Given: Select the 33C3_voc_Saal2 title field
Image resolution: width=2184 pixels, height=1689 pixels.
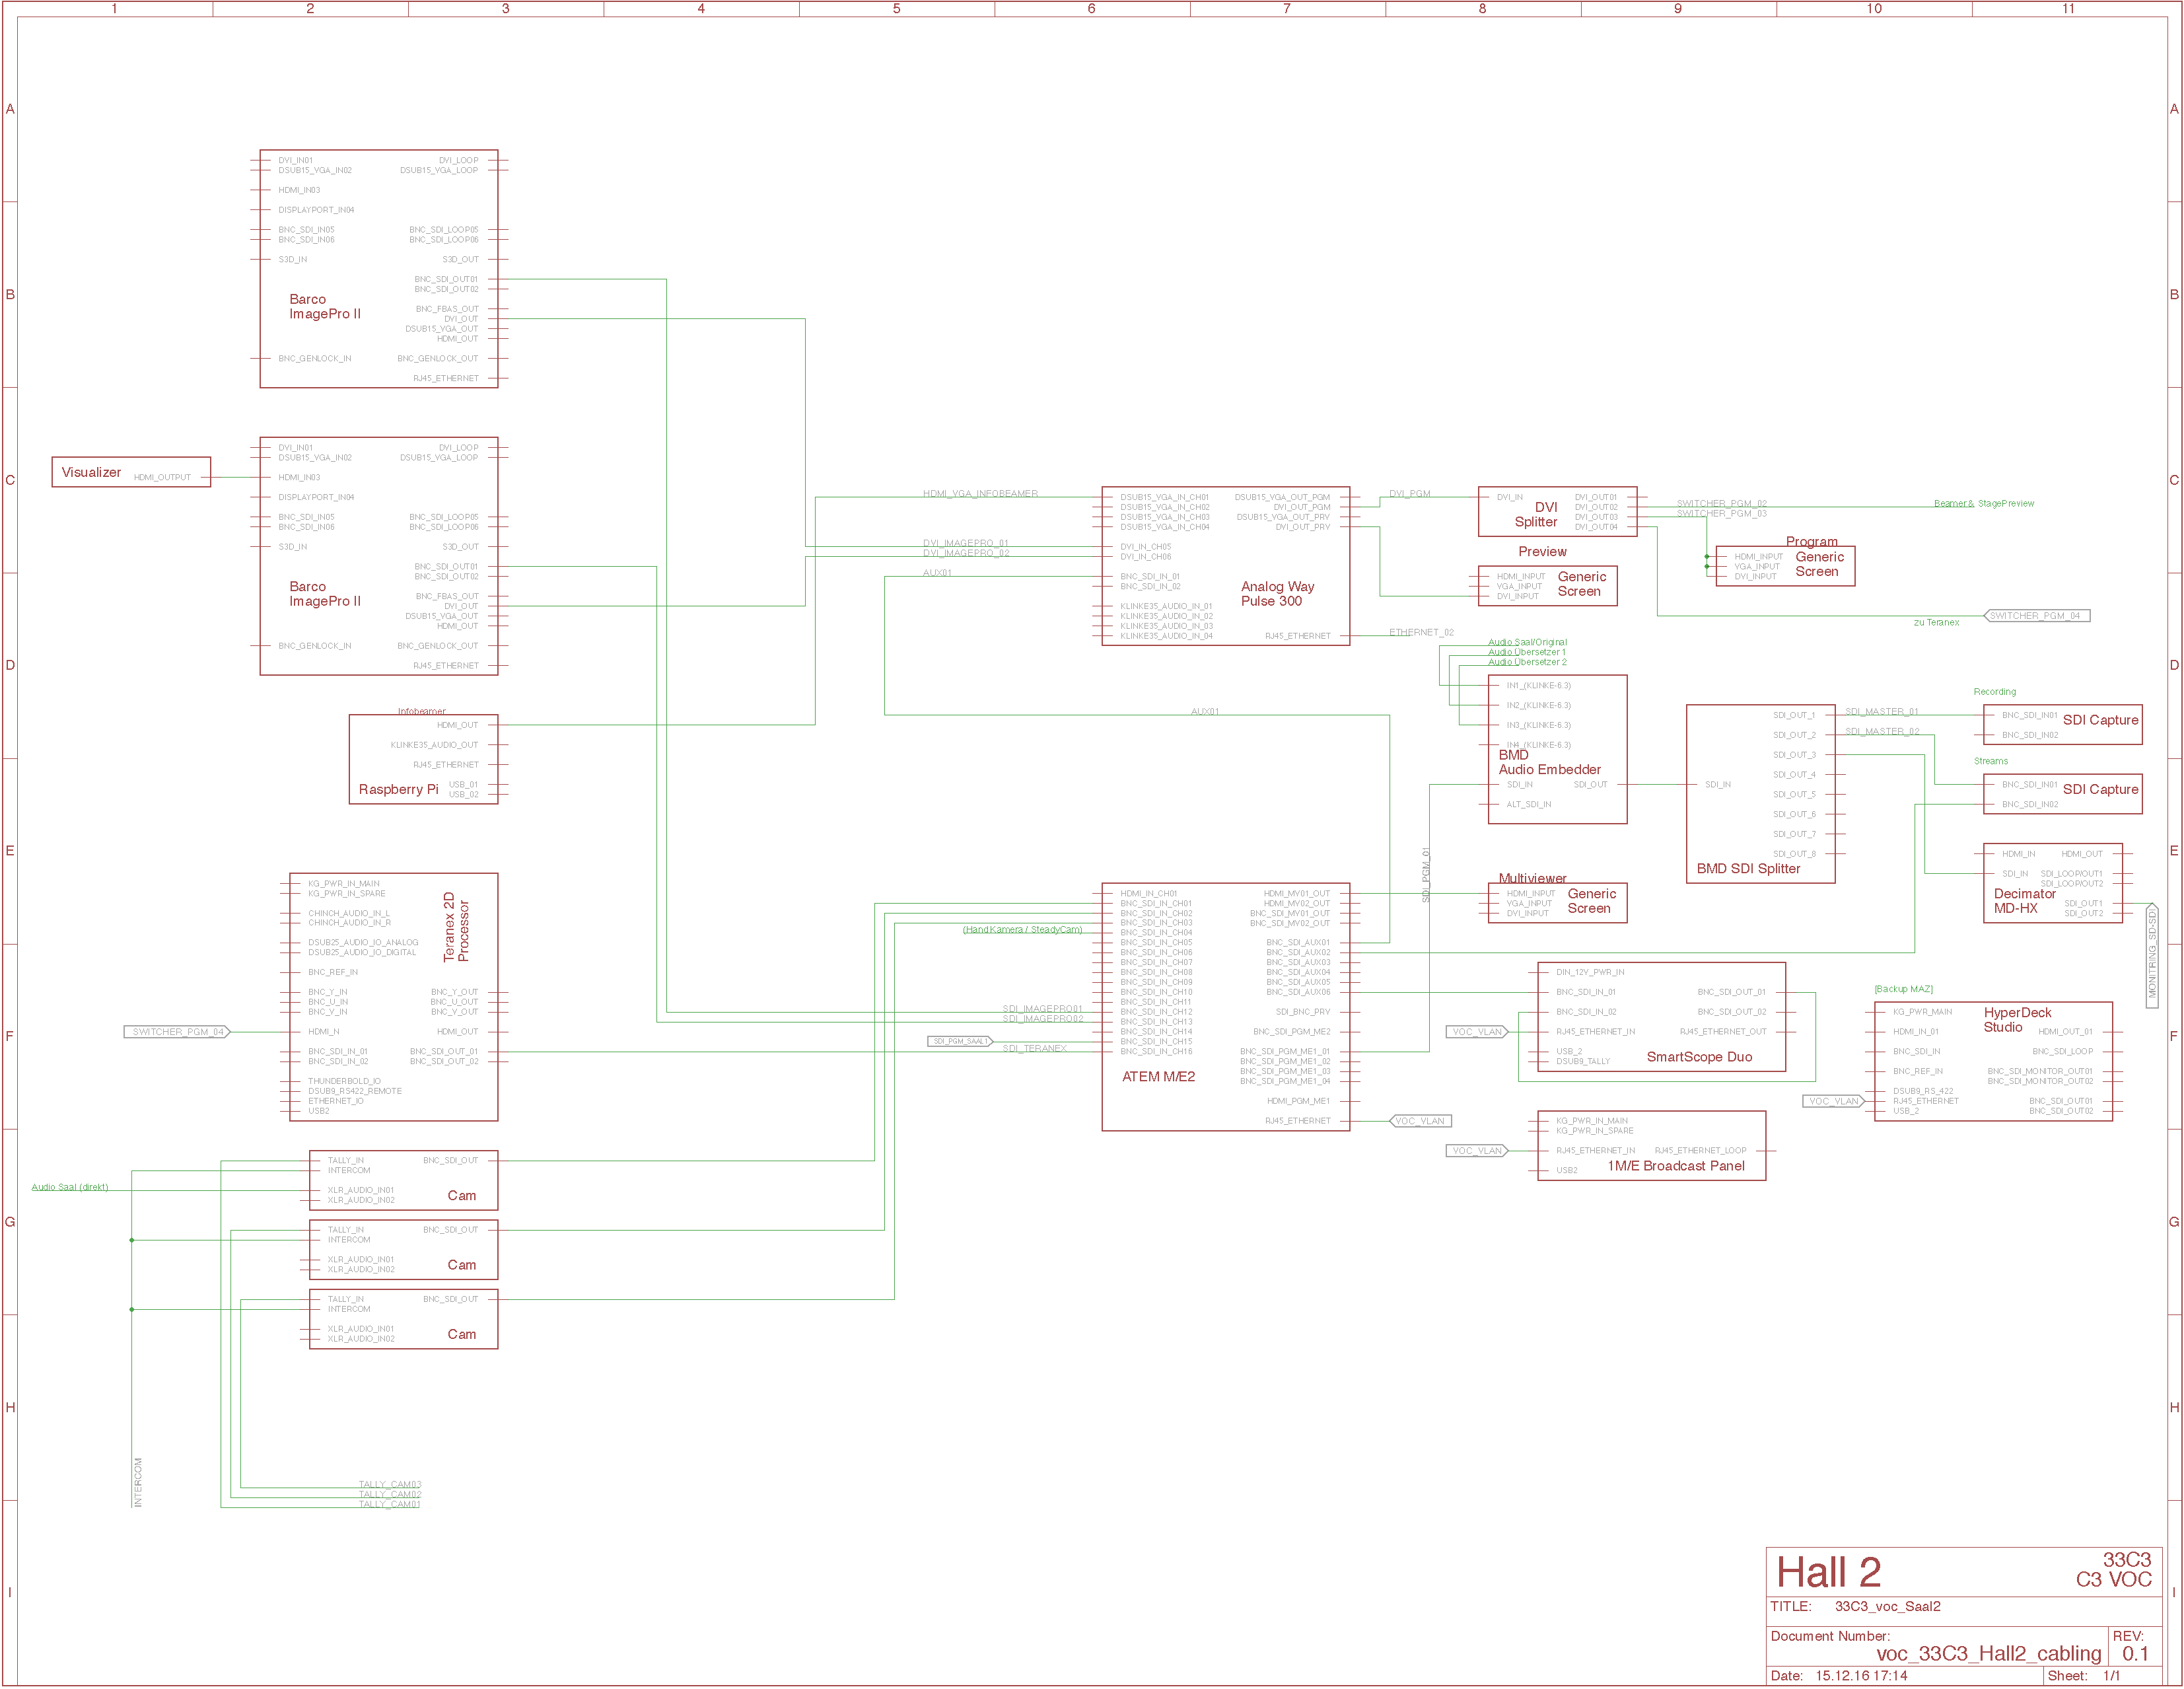Looking at the screenshot, I should [x=1887, y=1607].
